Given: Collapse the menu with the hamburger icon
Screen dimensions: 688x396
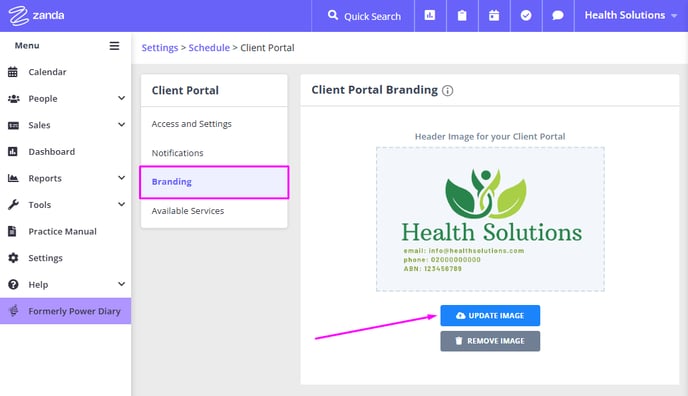Looking at the screenshot, I should [114, 46].
